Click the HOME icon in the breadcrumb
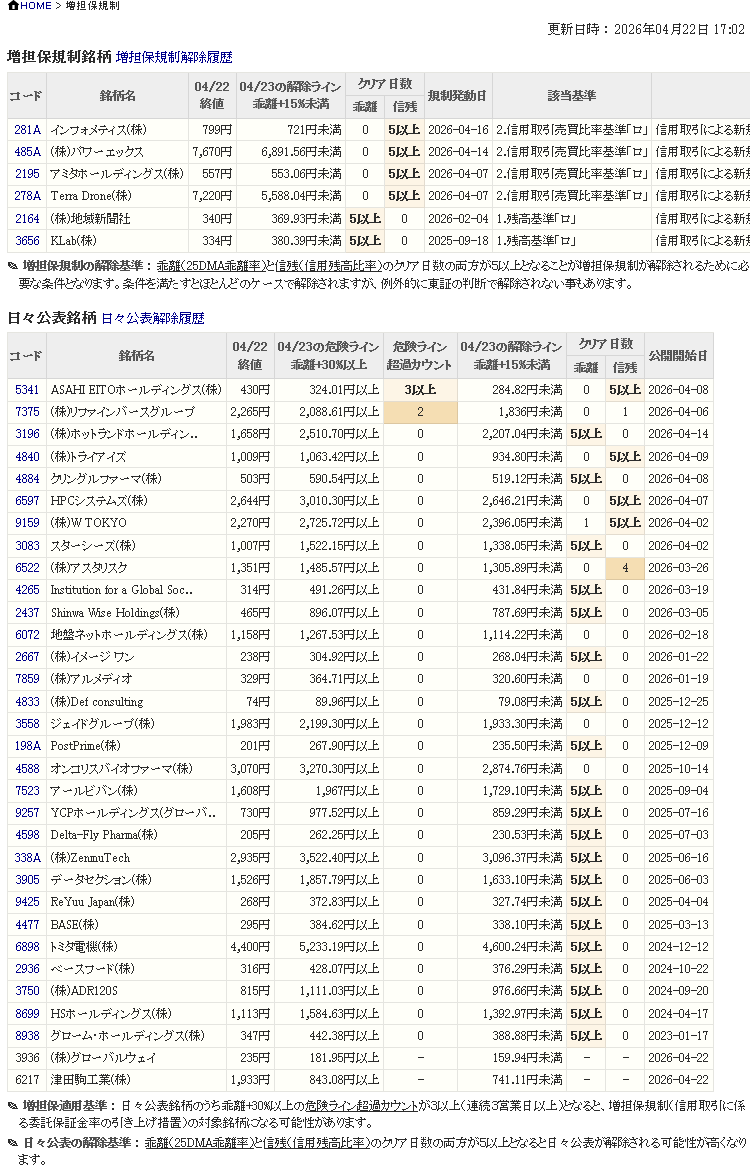This screenshot has height=1175, width=755. coord(12,6)
